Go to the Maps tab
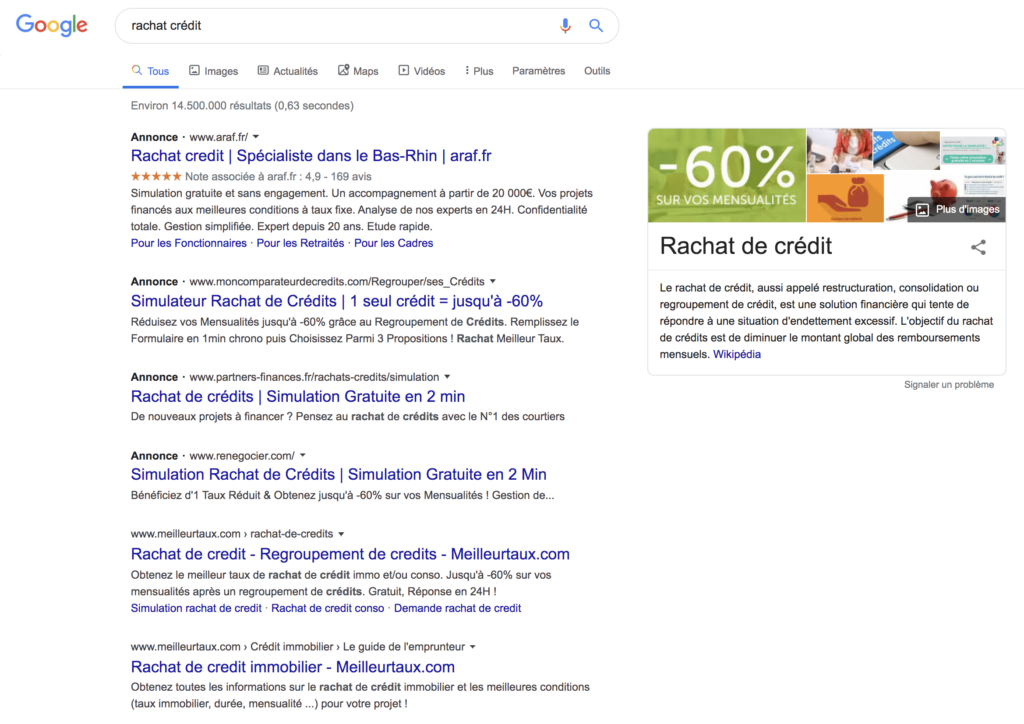1024x724 pixels. coord(358,71)
